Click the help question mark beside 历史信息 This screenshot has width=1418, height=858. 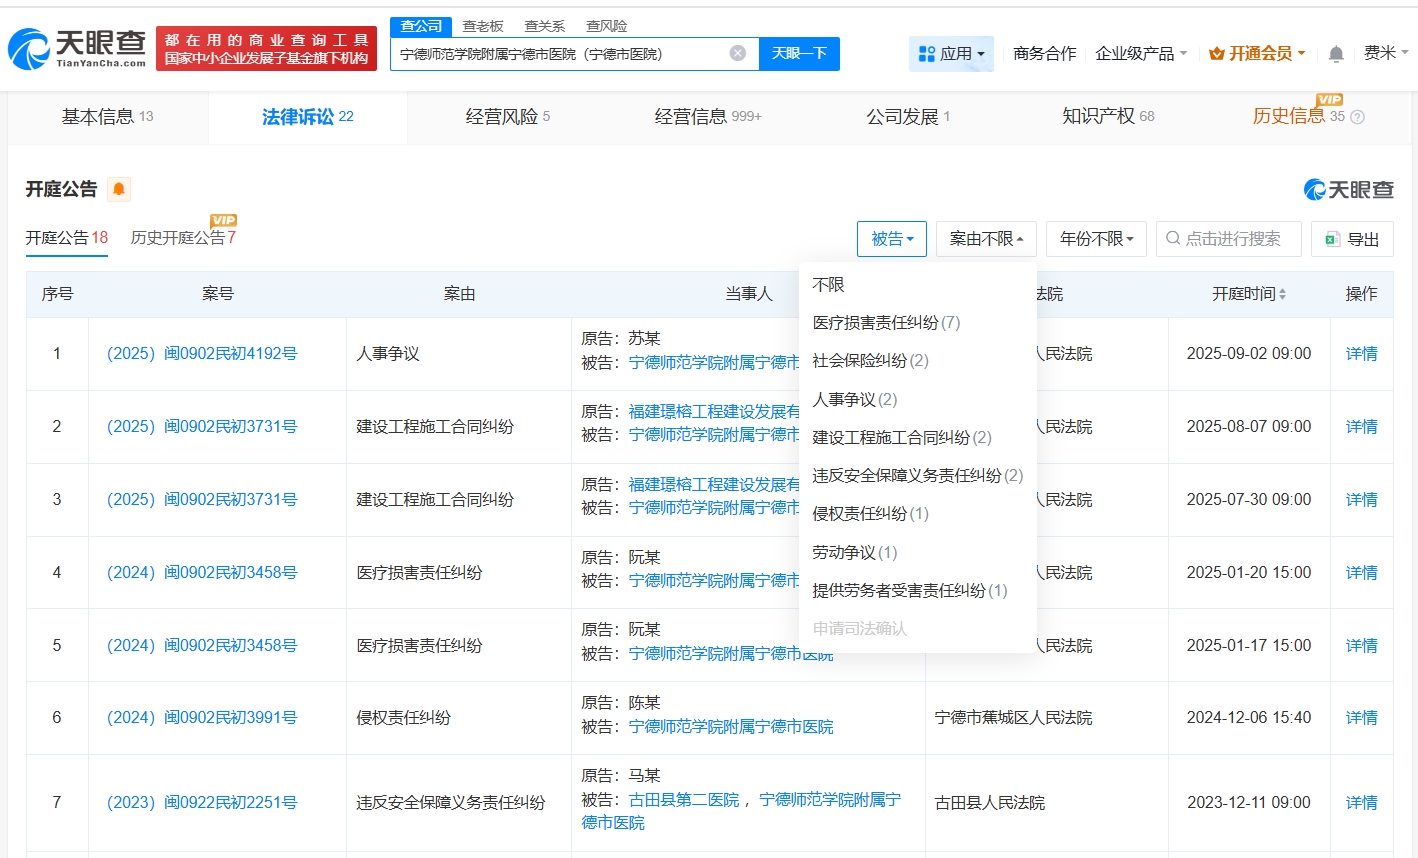pyautogui.click(x=1357, y=117)
